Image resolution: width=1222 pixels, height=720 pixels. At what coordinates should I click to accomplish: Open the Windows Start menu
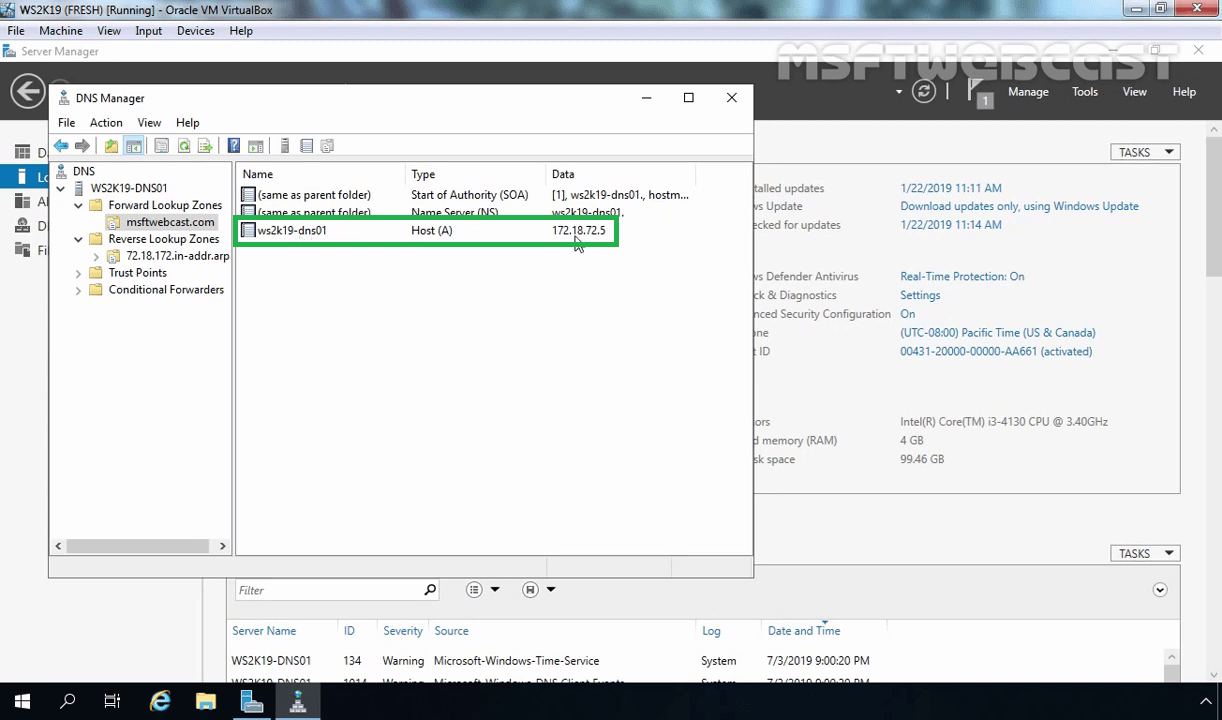tap(22, 702)
